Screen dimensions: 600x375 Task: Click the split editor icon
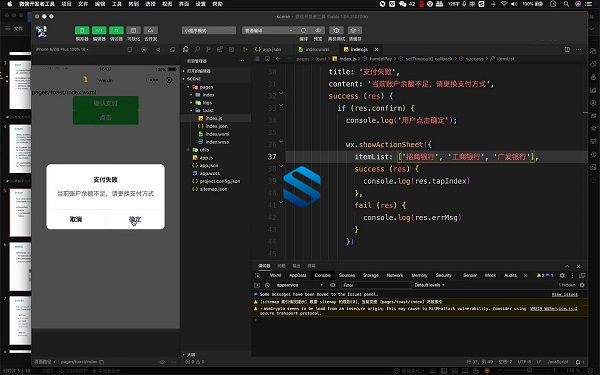click(567, 49)
